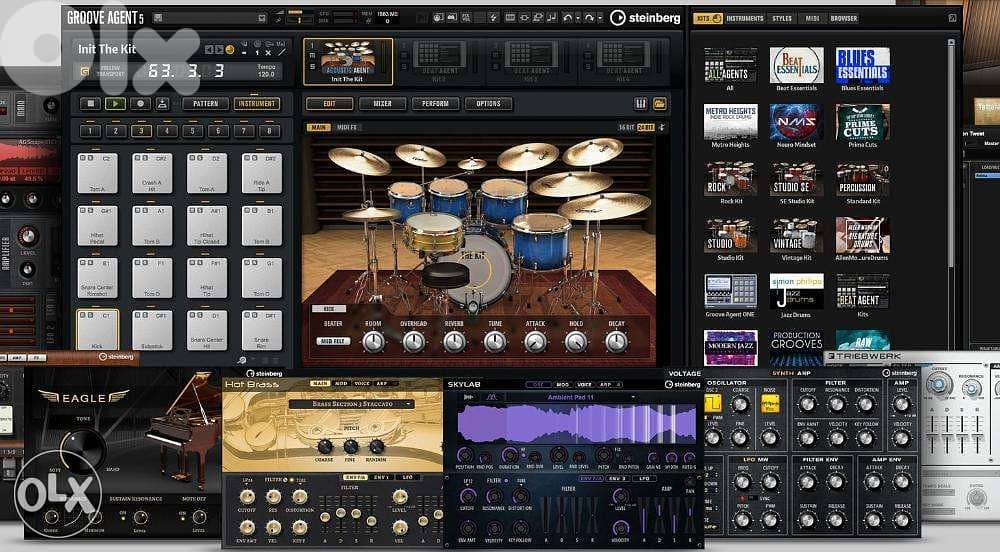1000x552 pixels.
Task: Adjust the OVERHEAD knob on the kit
Action: pyautogui.click(x=413, y=342)
